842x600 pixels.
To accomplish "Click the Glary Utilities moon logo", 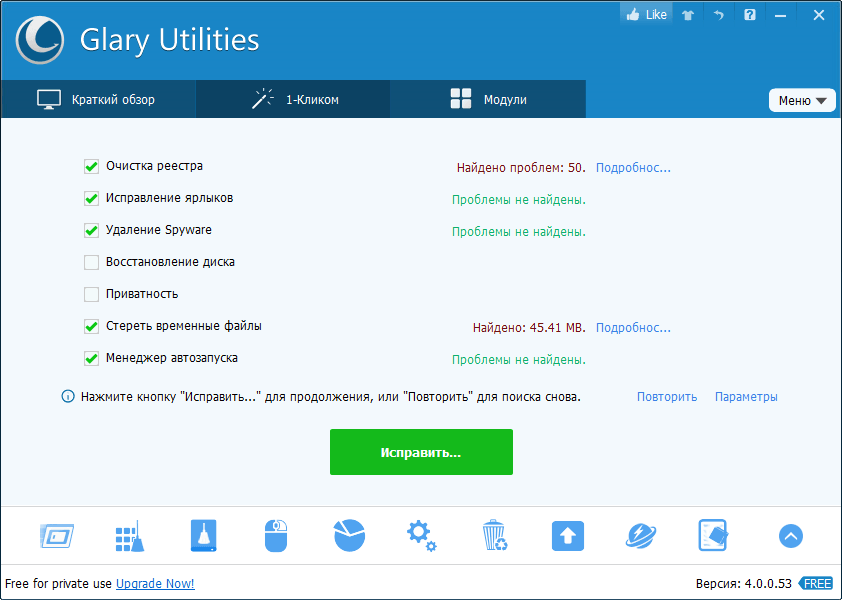I will 40,40.
